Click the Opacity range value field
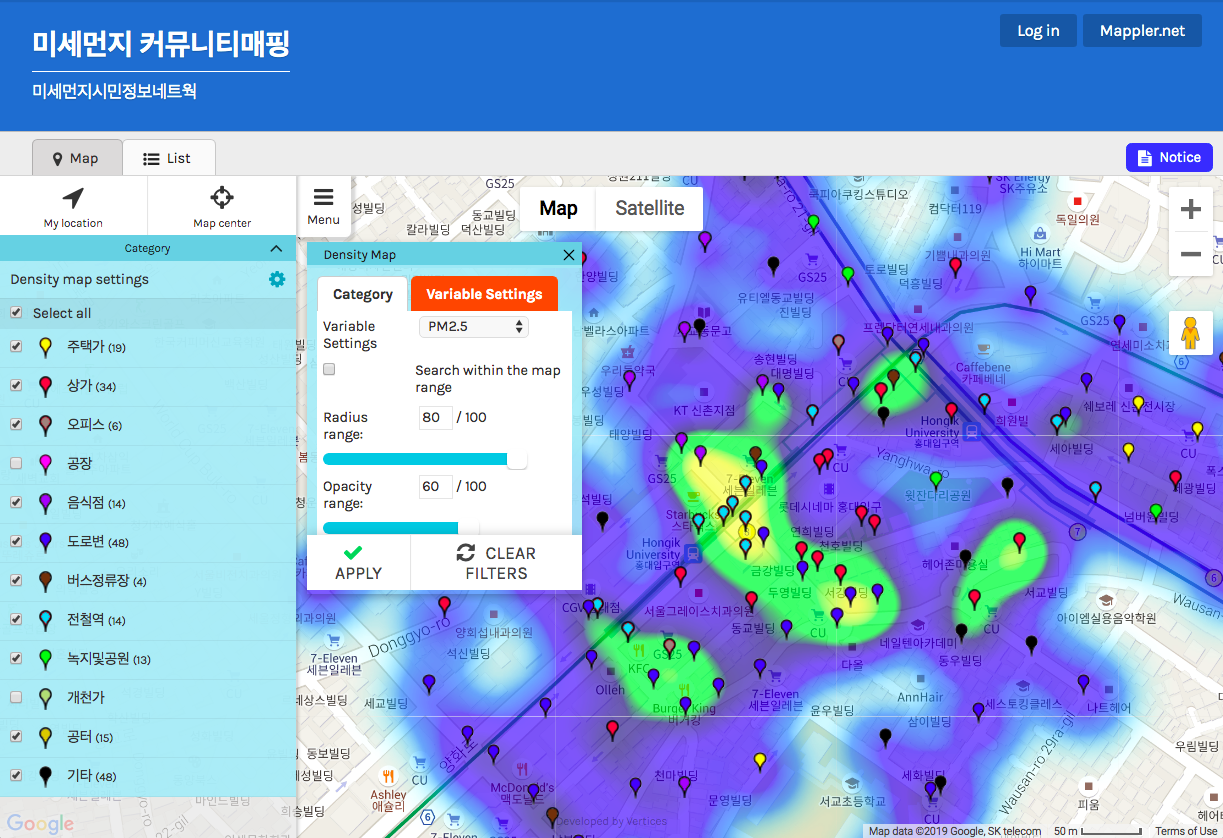The image size is (1223, 838). tap(435, 487)
